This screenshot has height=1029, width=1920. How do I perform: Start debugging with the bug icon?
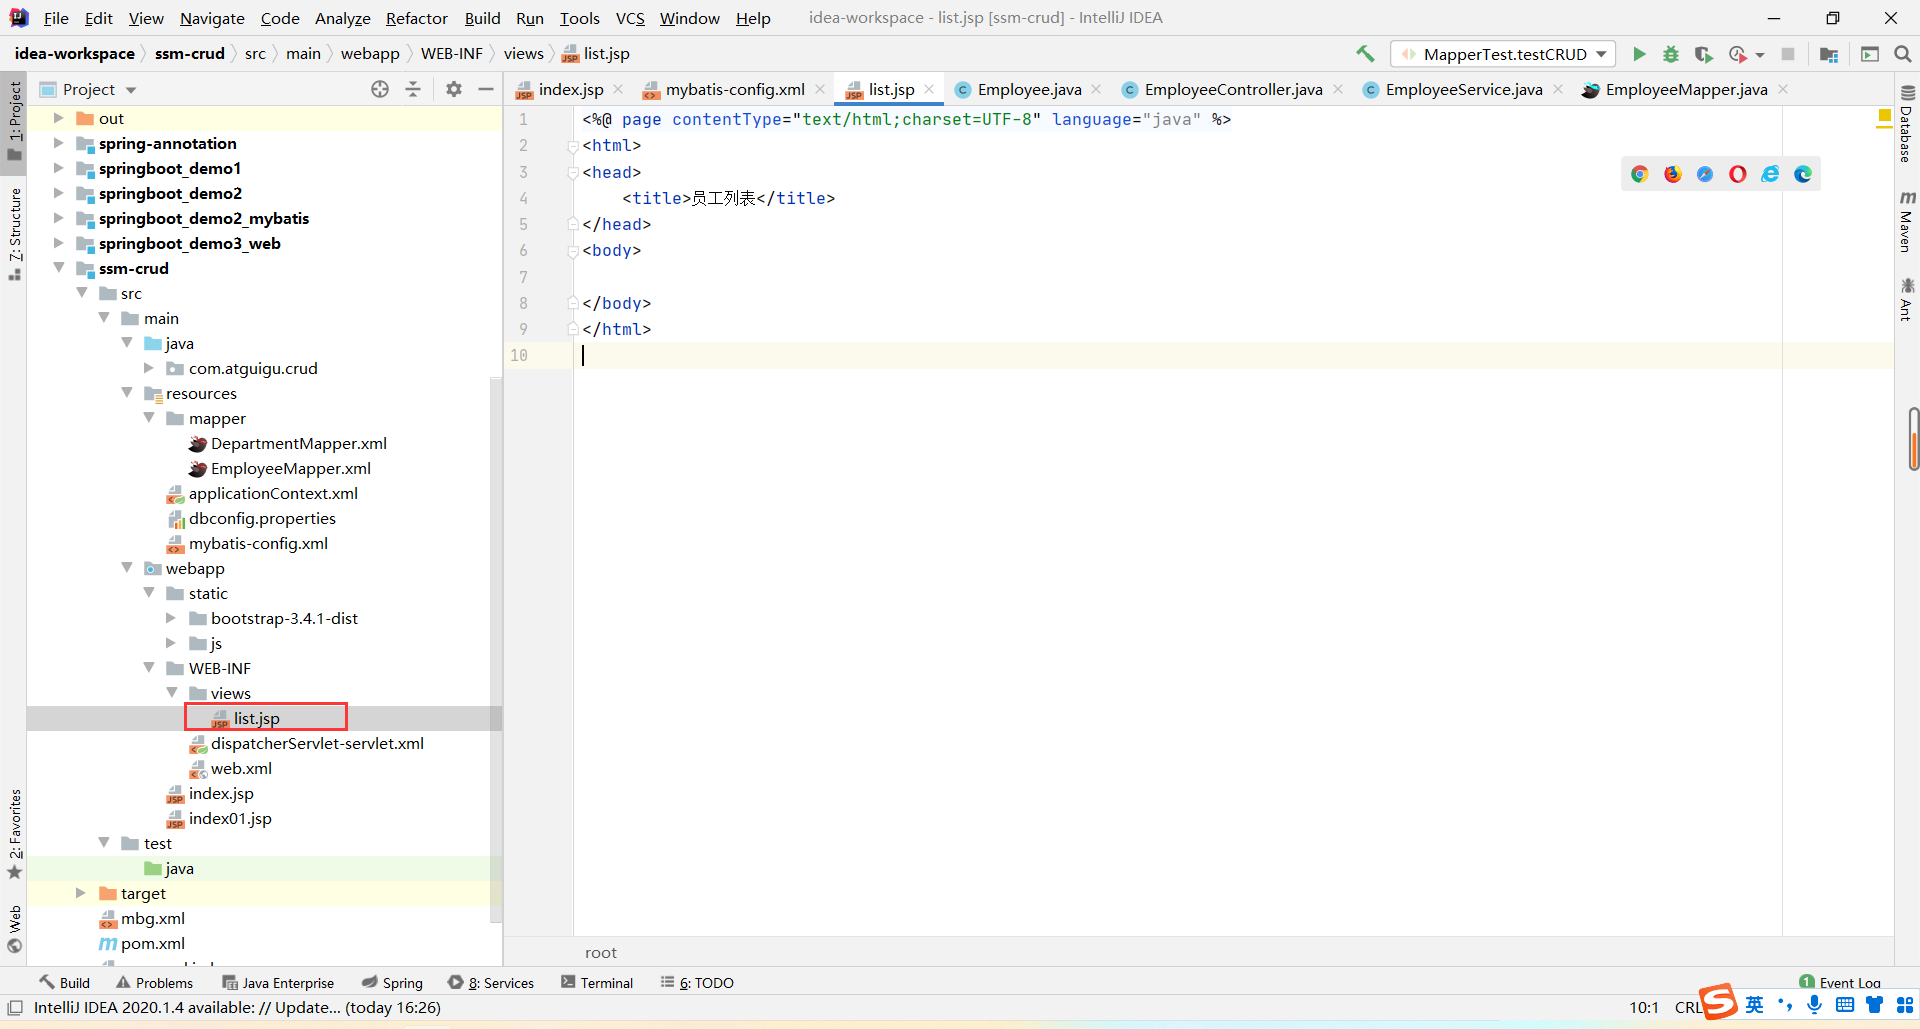(1671, 54)
